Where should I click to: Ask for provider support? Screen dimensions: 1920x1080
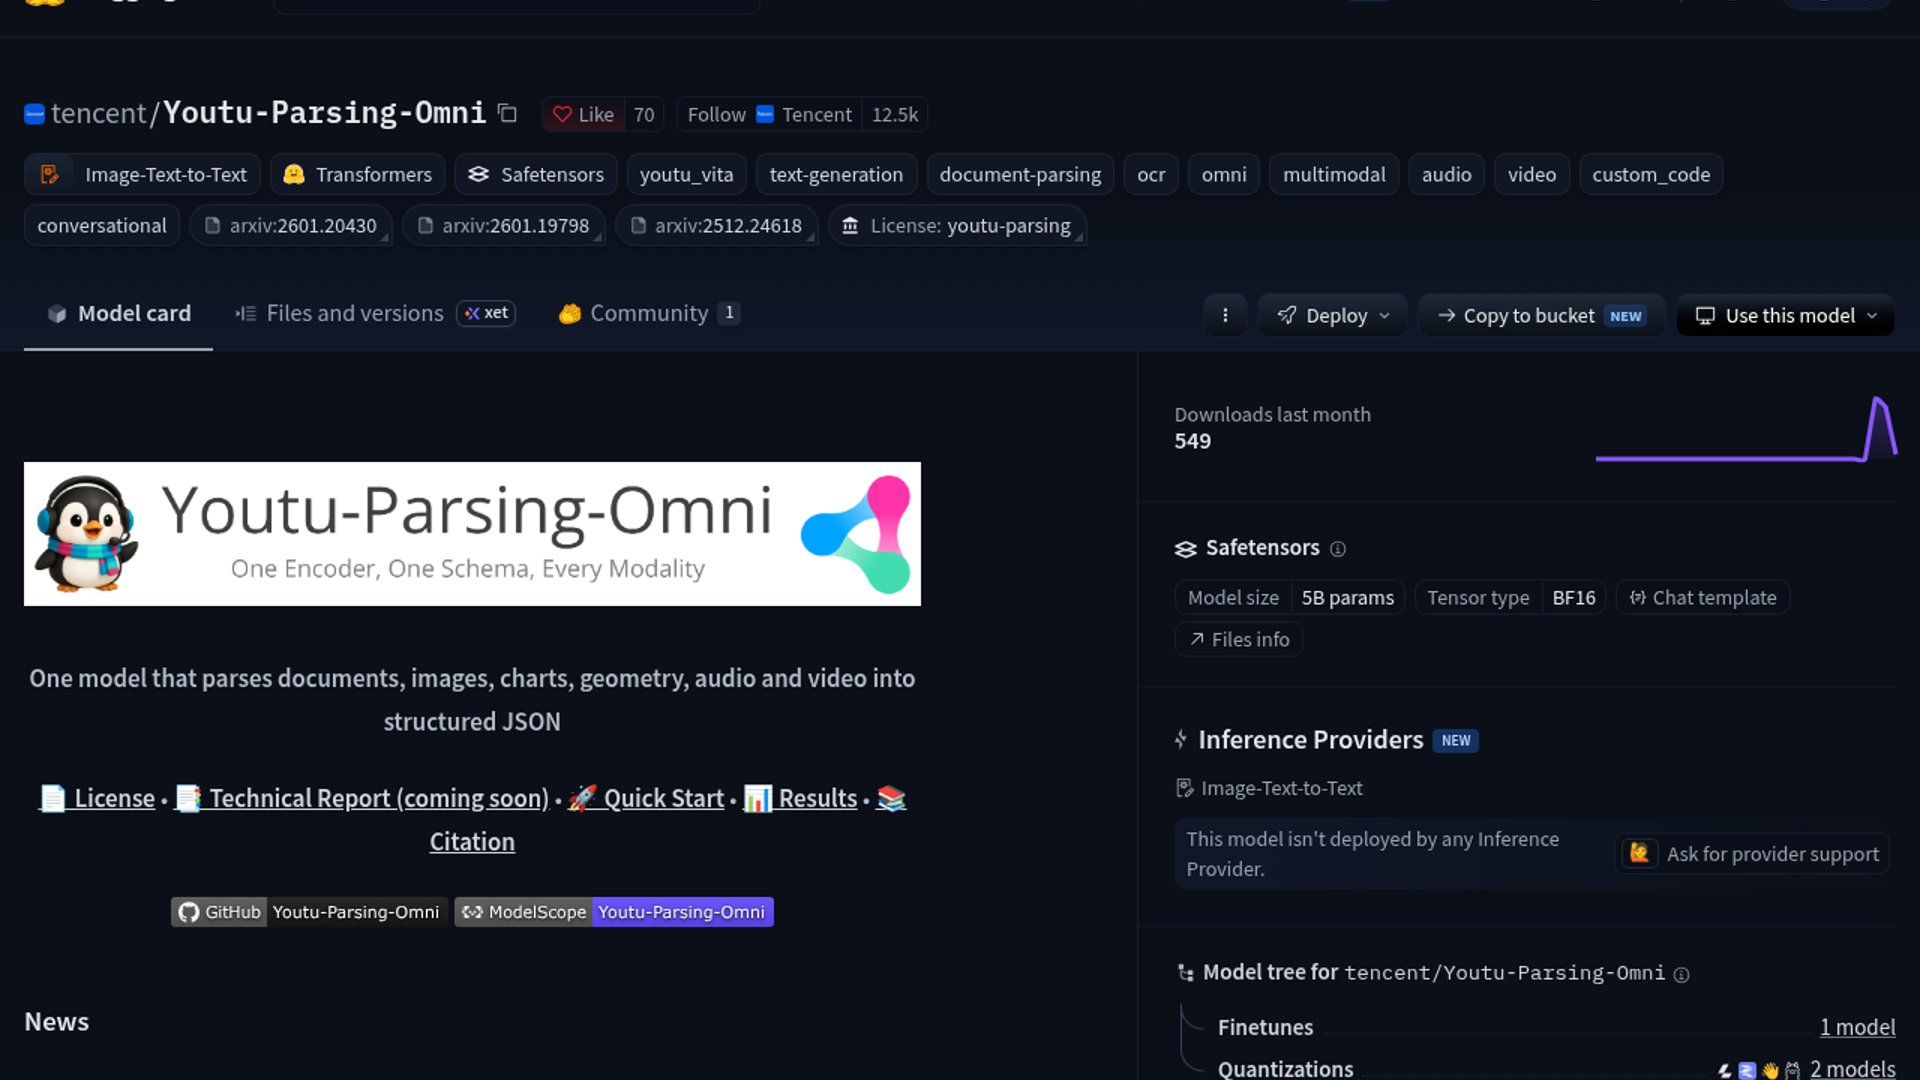point(1752,854)
